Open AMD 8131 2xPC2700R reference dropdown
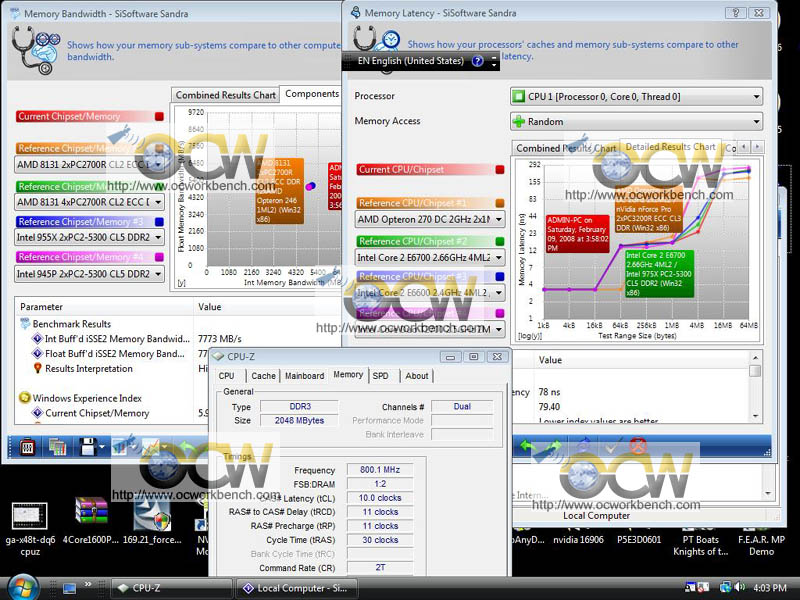 pos(89,164)
